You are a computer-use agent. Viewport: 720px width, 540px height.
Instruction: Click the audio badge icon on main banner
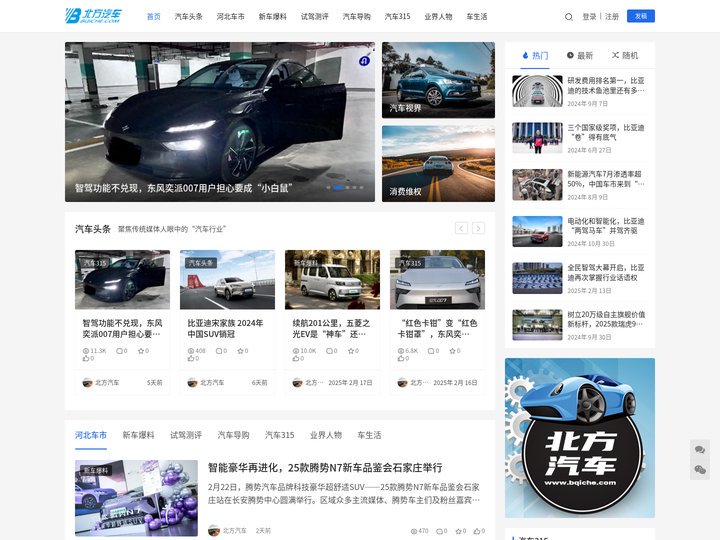(x=364, y=61)
